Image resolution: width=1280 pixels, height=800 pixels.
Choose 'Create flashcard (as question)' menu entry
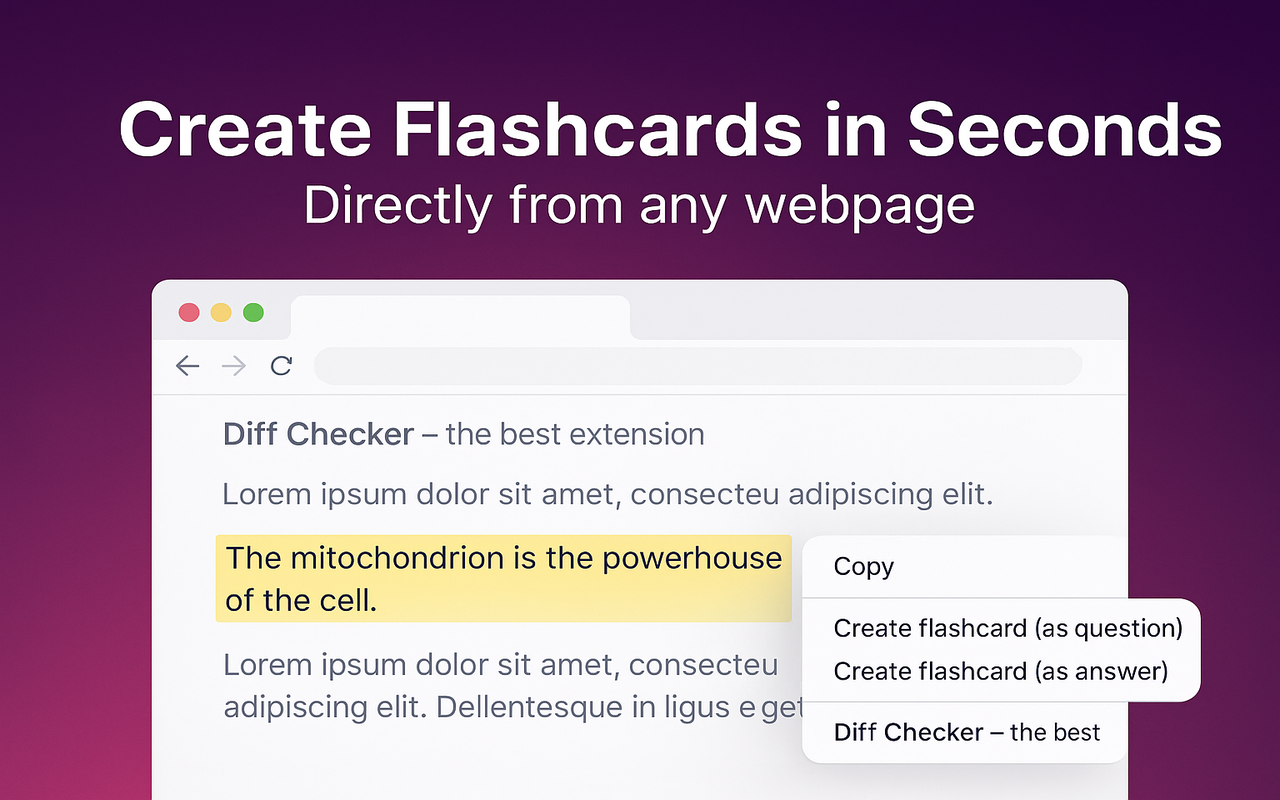(x=1007, y=628)
